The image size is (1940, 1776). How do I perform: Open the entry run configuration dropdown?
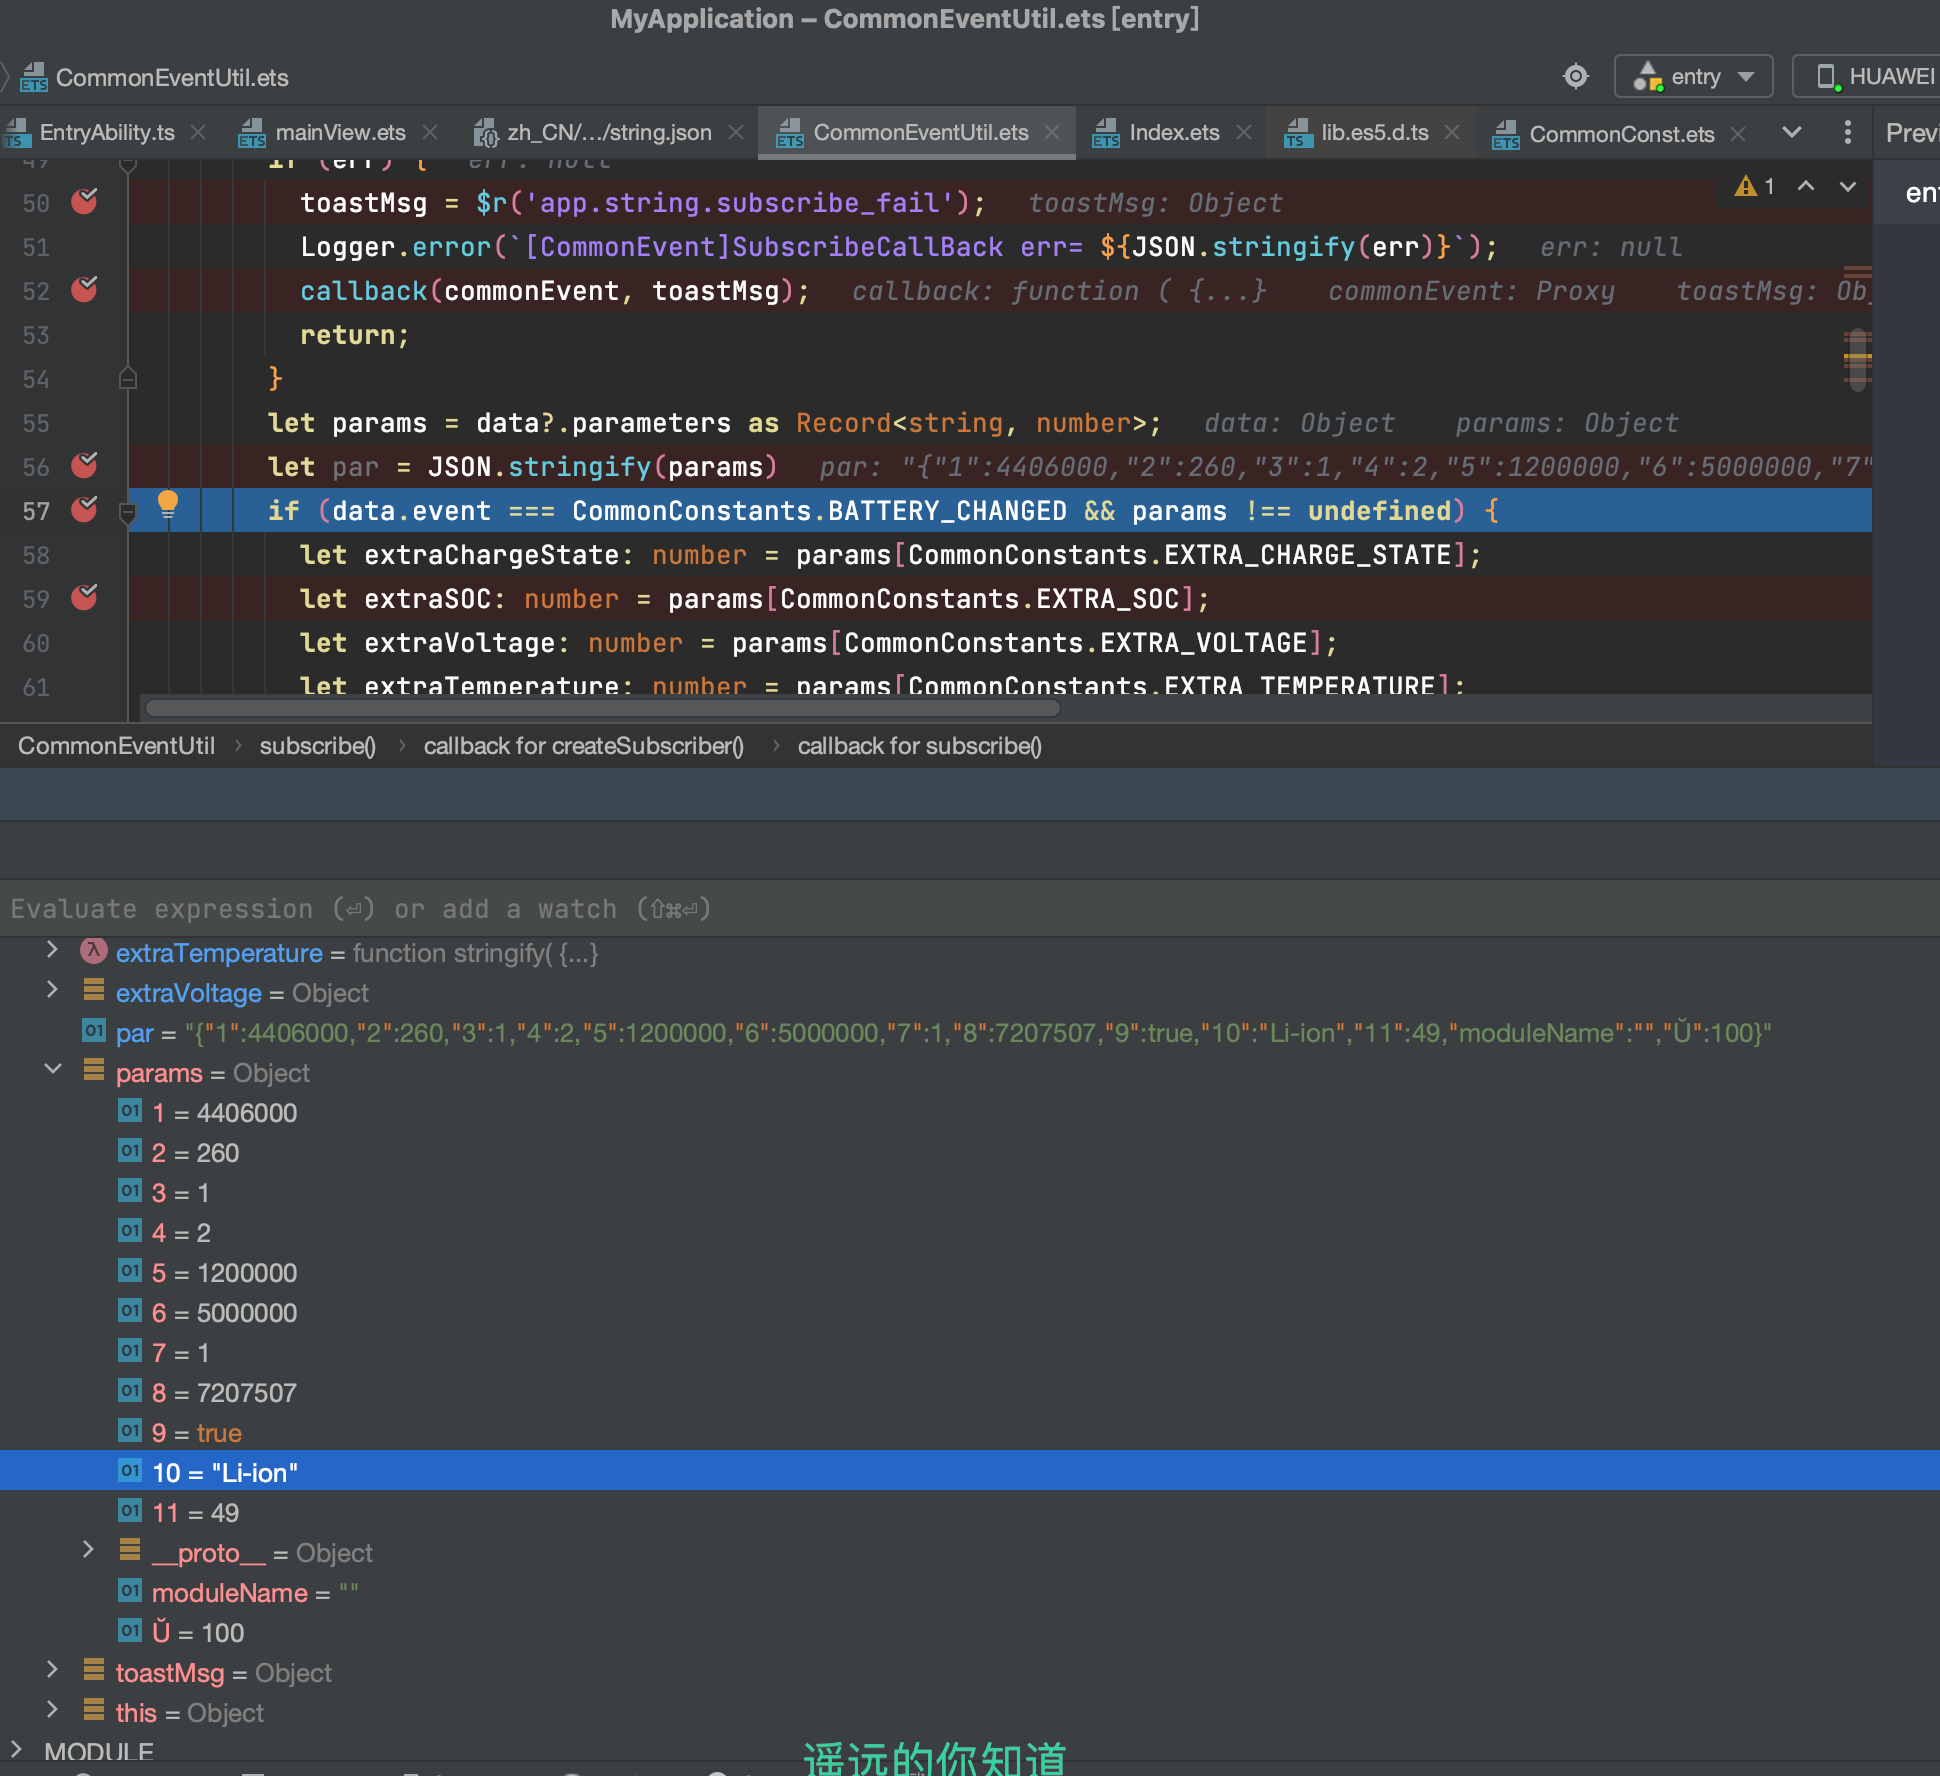point(1693,76)
